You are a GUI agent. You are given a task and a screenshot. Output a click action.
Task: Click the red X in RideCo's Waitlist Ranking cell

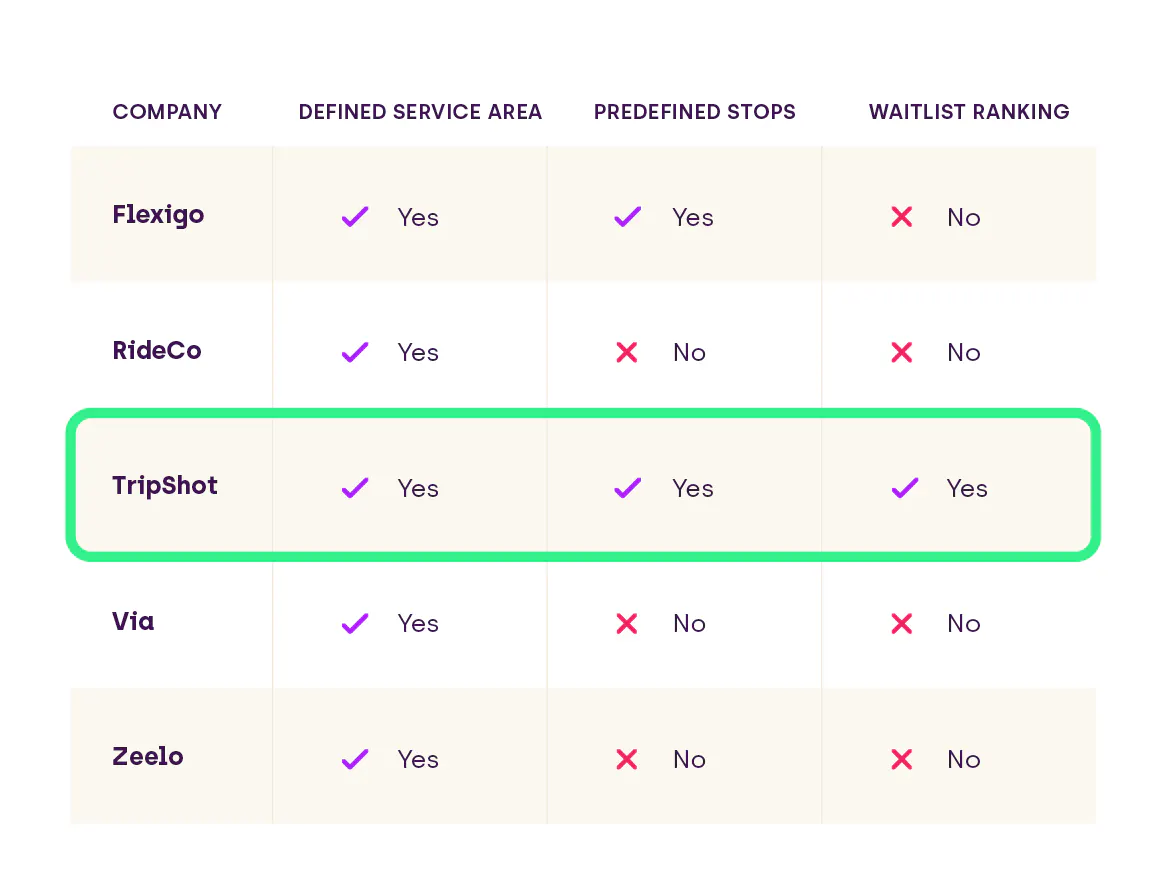click(x=901, y=352)
